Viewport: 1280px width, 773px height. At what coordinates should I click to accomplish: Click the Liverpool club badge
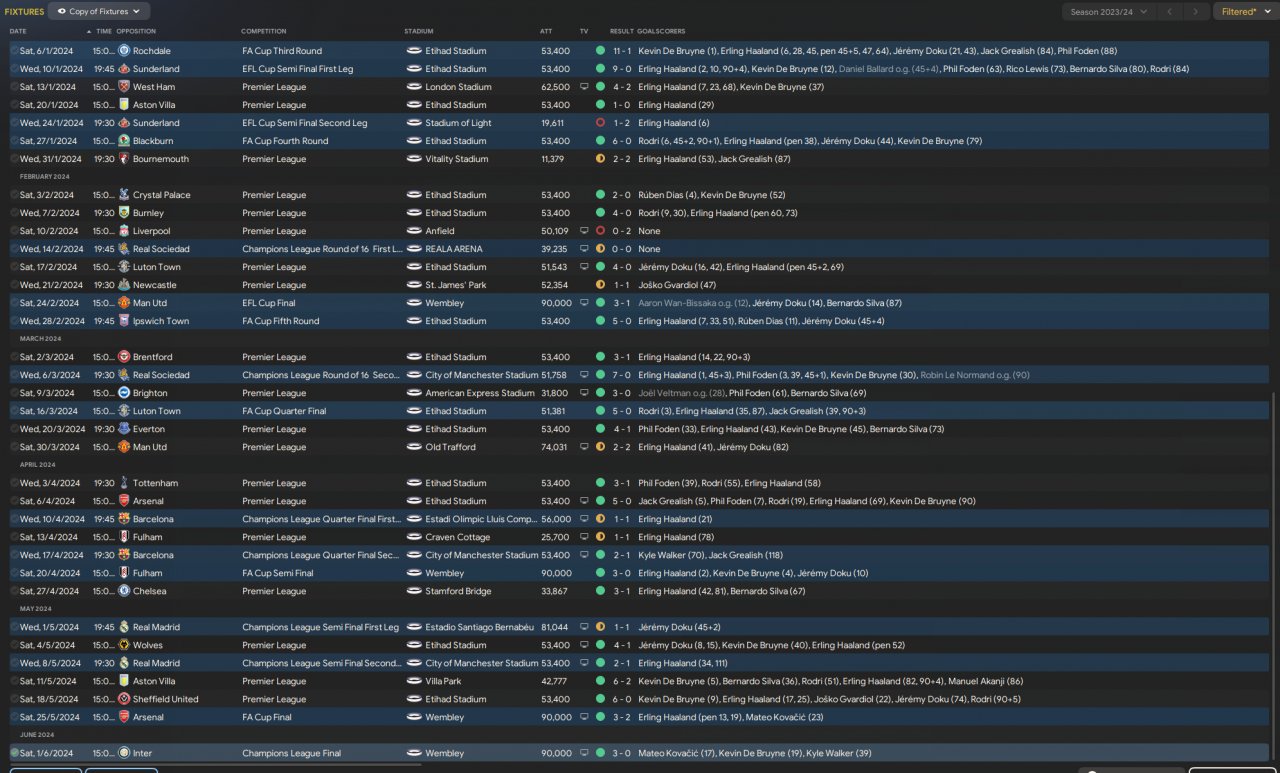pyautogui.click(x=124, y=231)
